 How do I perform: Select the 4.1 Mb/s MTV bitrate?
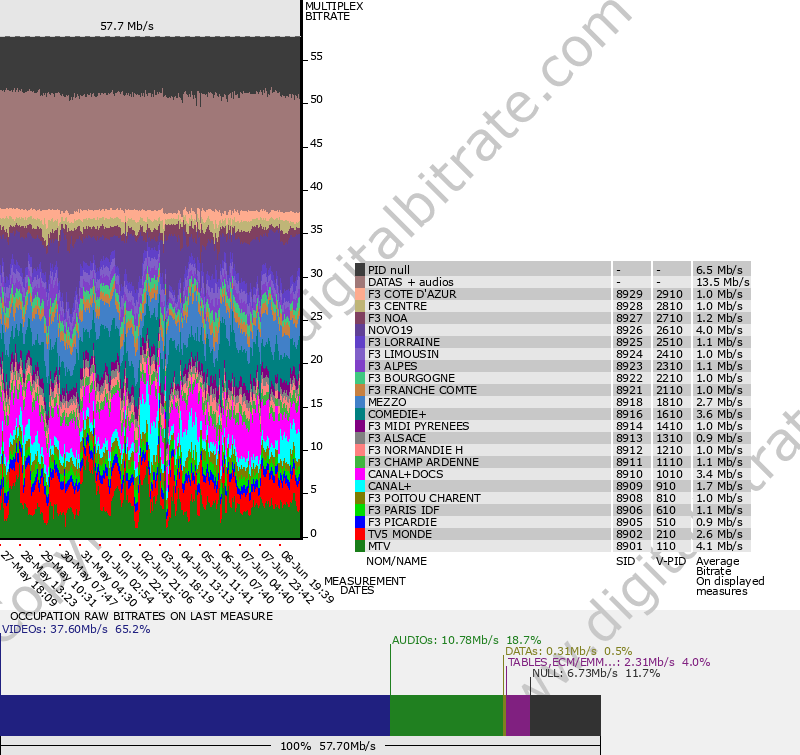click(x=719, y=546)
